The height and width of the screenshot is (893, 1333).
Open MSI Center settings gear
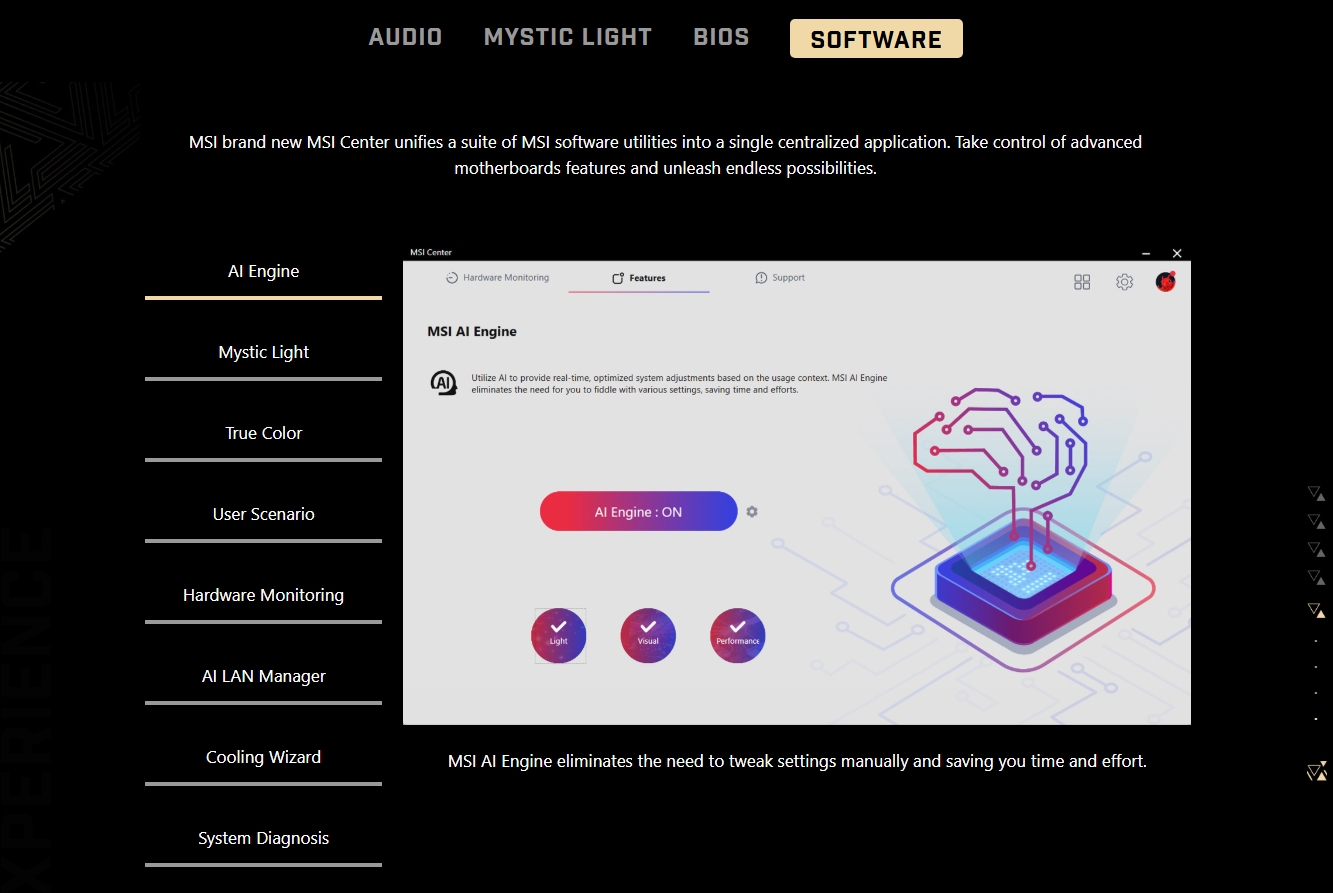[x=1124, y=283]
